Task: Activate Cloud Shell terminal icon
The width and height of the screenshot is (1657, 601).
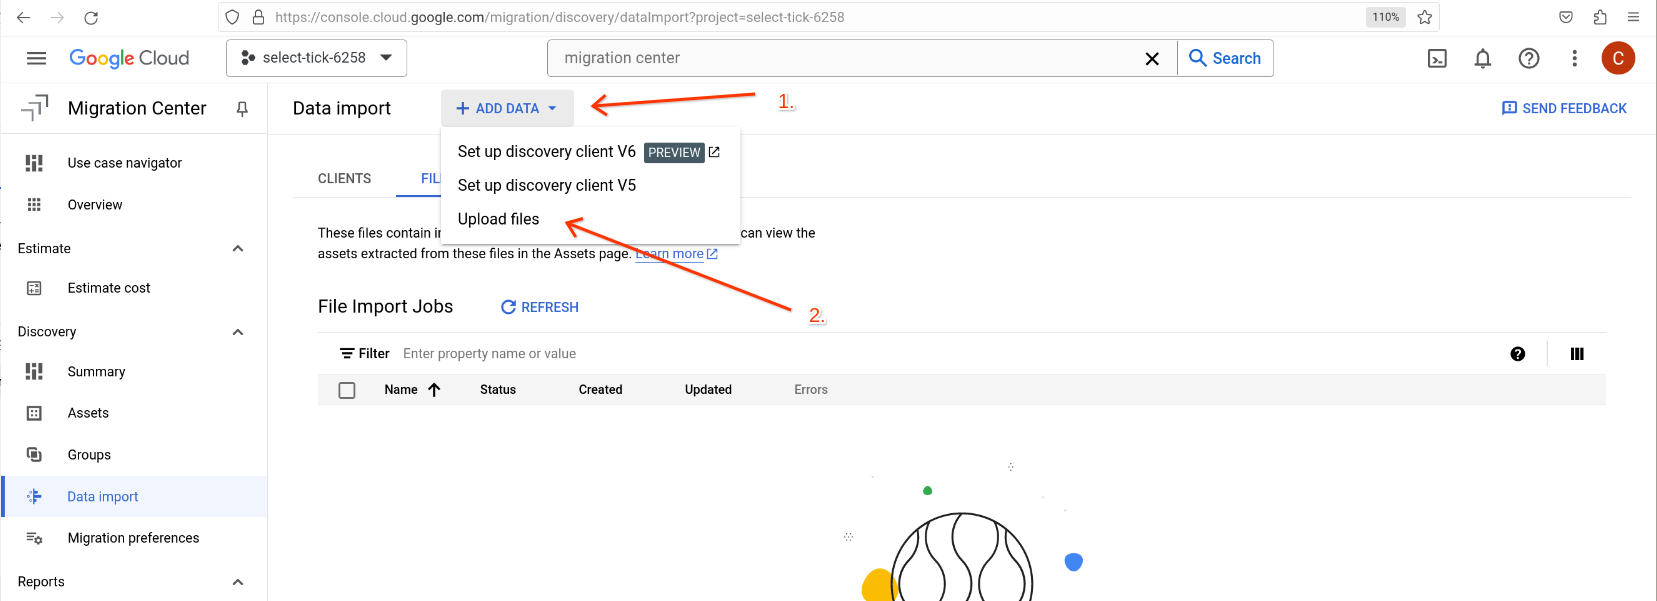Action: (x=1437, y=58)
